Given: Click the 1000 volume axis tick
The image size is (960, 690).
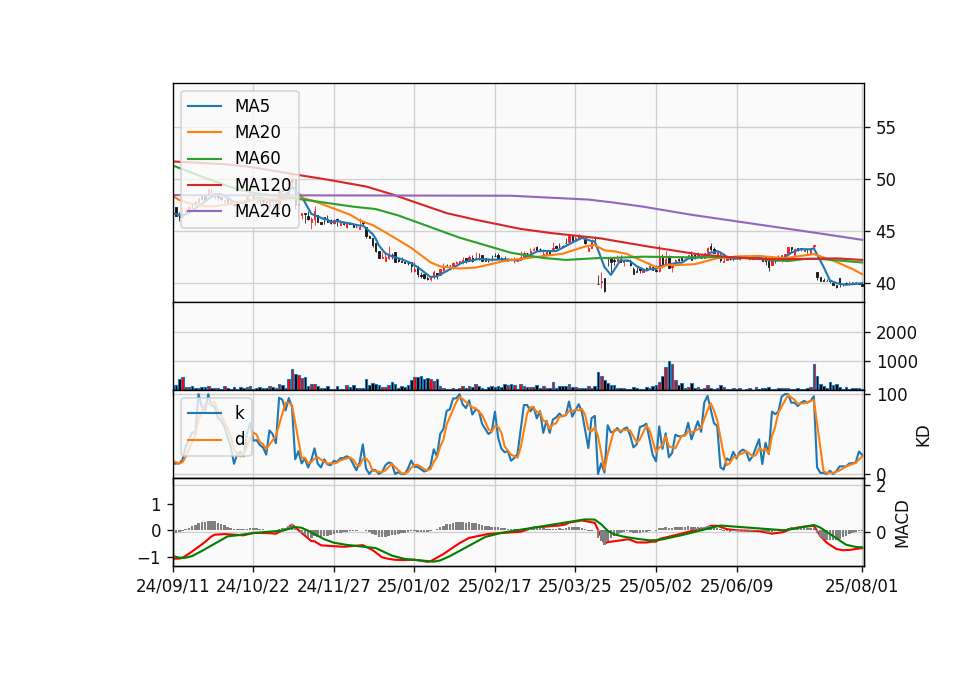Looking at the screenshot, I should 896,362.
